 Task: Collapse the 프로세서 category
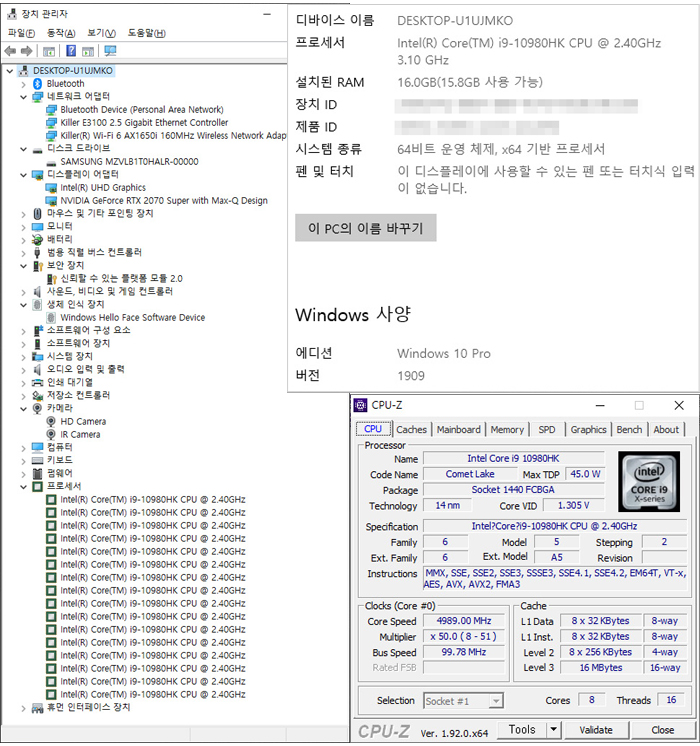click(23, 487)
